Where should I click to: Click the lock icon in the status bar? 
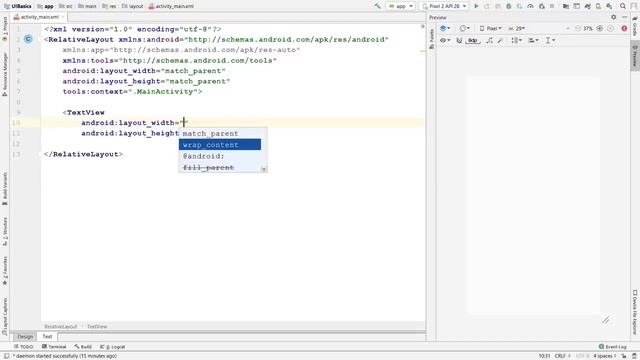coord(624,356)
